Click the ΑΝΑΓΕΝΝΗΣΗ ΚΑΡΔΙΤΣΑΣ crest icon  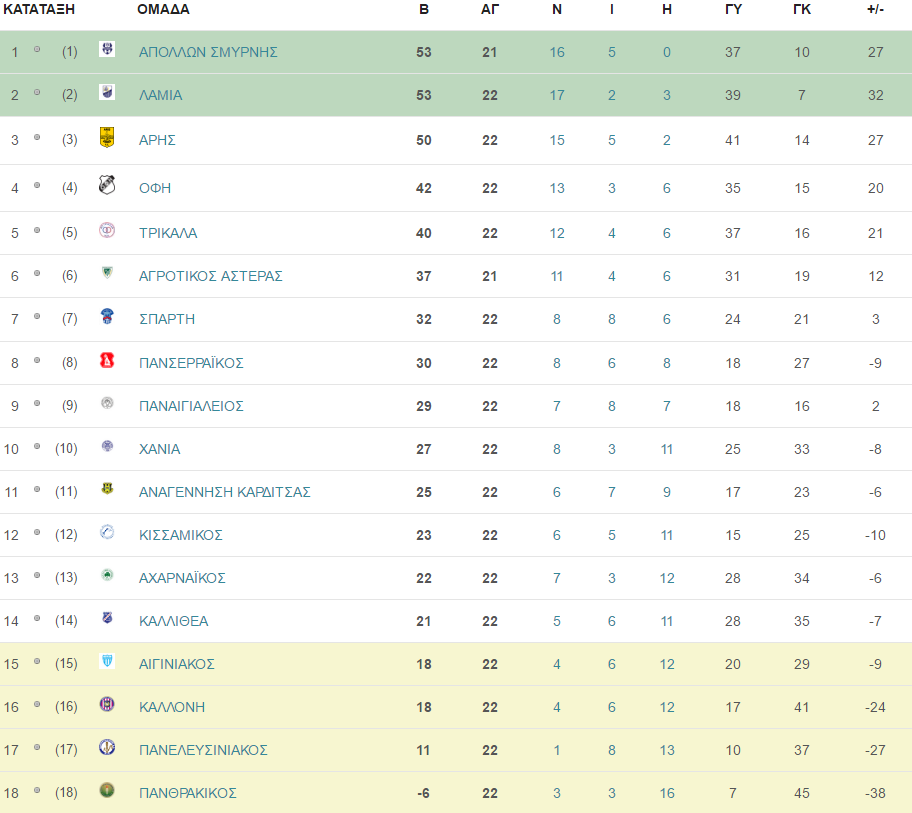(107, 489)
